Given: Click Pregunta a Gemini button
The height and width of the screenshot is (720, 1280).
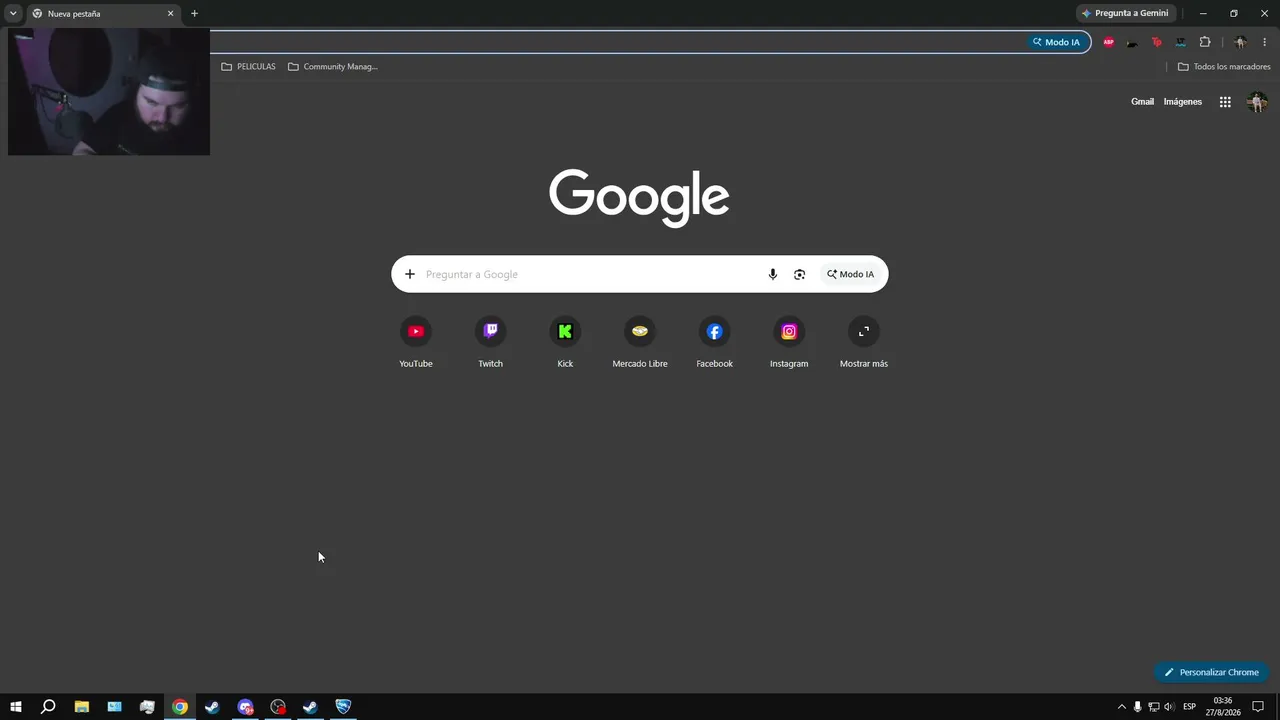Looking at the screenshot, I should [1125, 13].
